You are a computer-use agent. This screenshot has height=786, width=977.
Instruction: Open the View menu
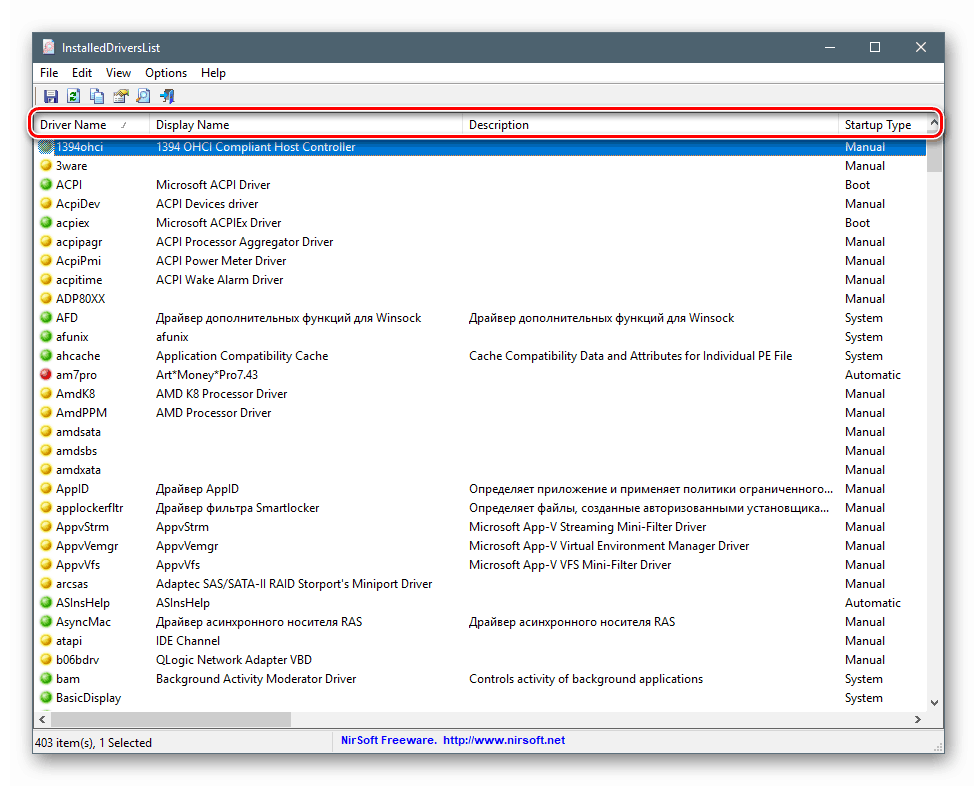pos(118,73)
